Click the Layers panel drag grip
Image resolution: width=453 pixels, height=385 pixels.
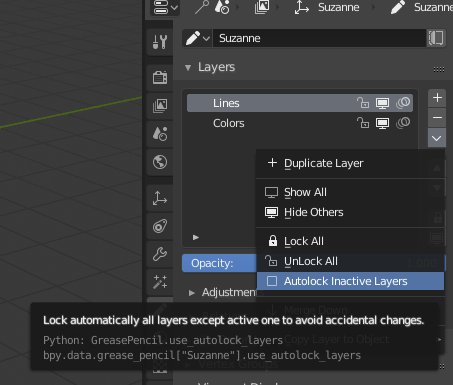point(439,69)
